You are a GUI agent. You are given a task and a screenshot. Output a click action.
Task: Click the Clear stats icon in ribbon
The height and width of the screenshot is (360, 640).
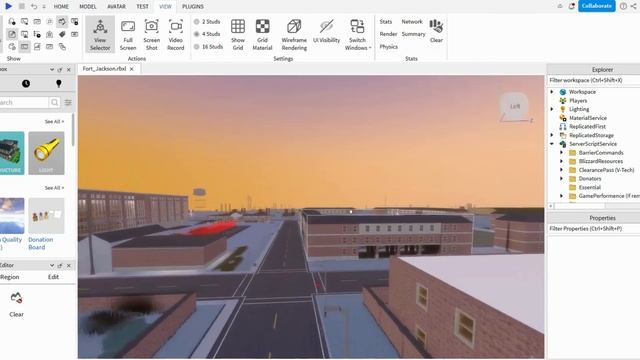436,31
